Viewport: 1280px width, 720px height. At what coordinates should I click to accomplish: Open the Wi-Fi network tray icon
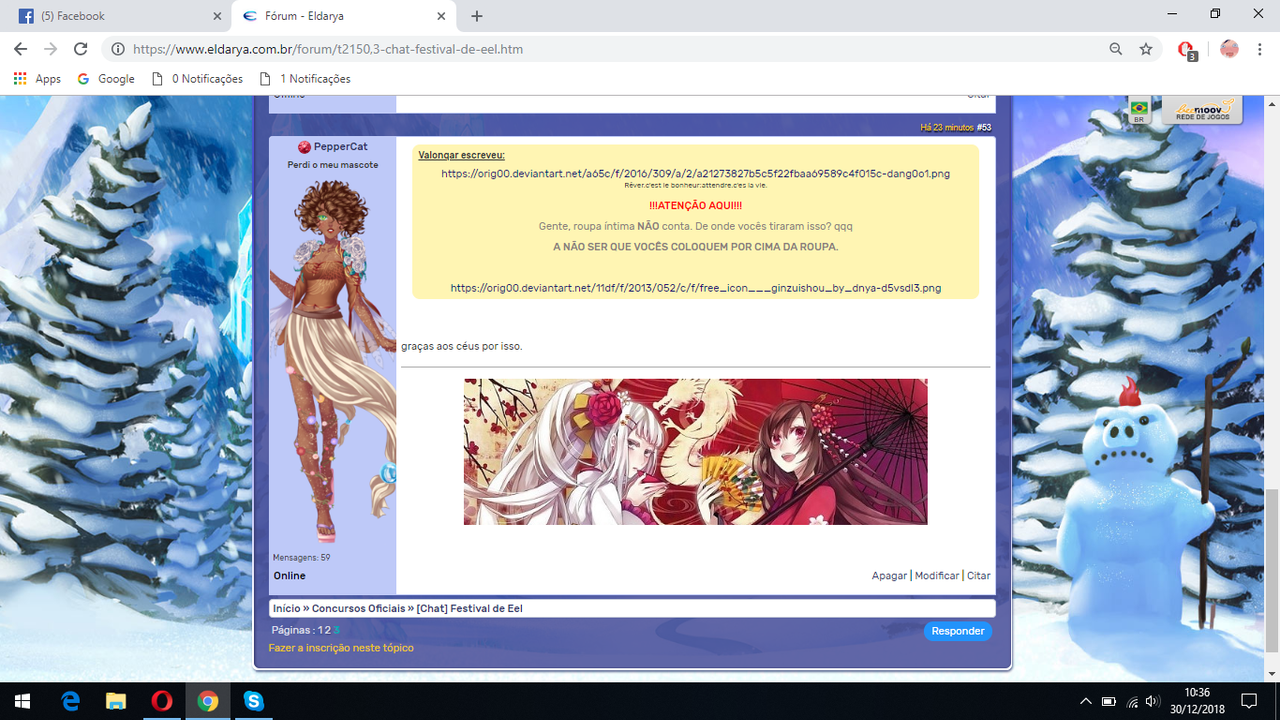pyautogui.click(x=1132, y=701)
